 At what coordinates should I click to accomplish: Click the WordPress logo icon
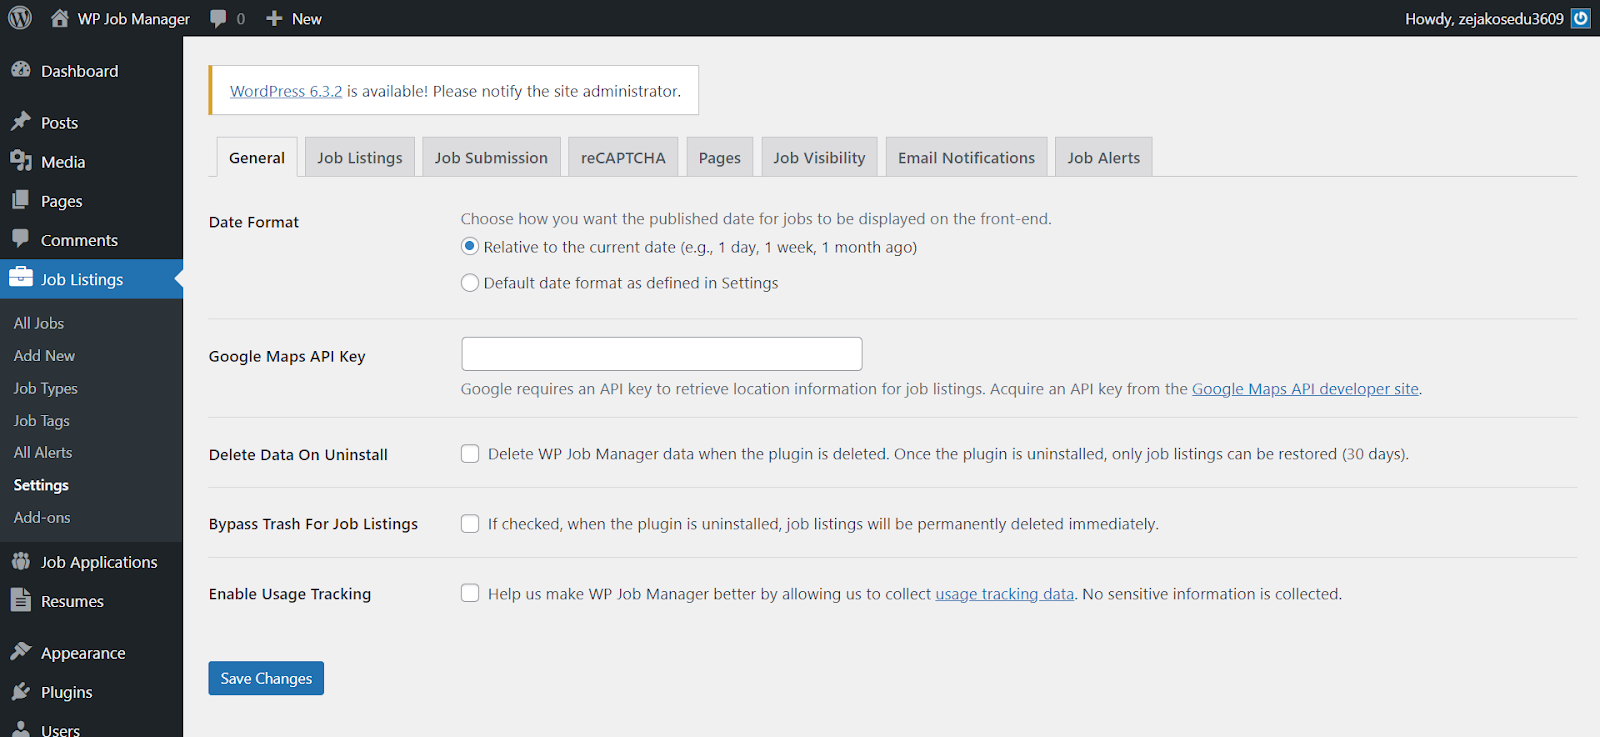(x=20, y=18)
